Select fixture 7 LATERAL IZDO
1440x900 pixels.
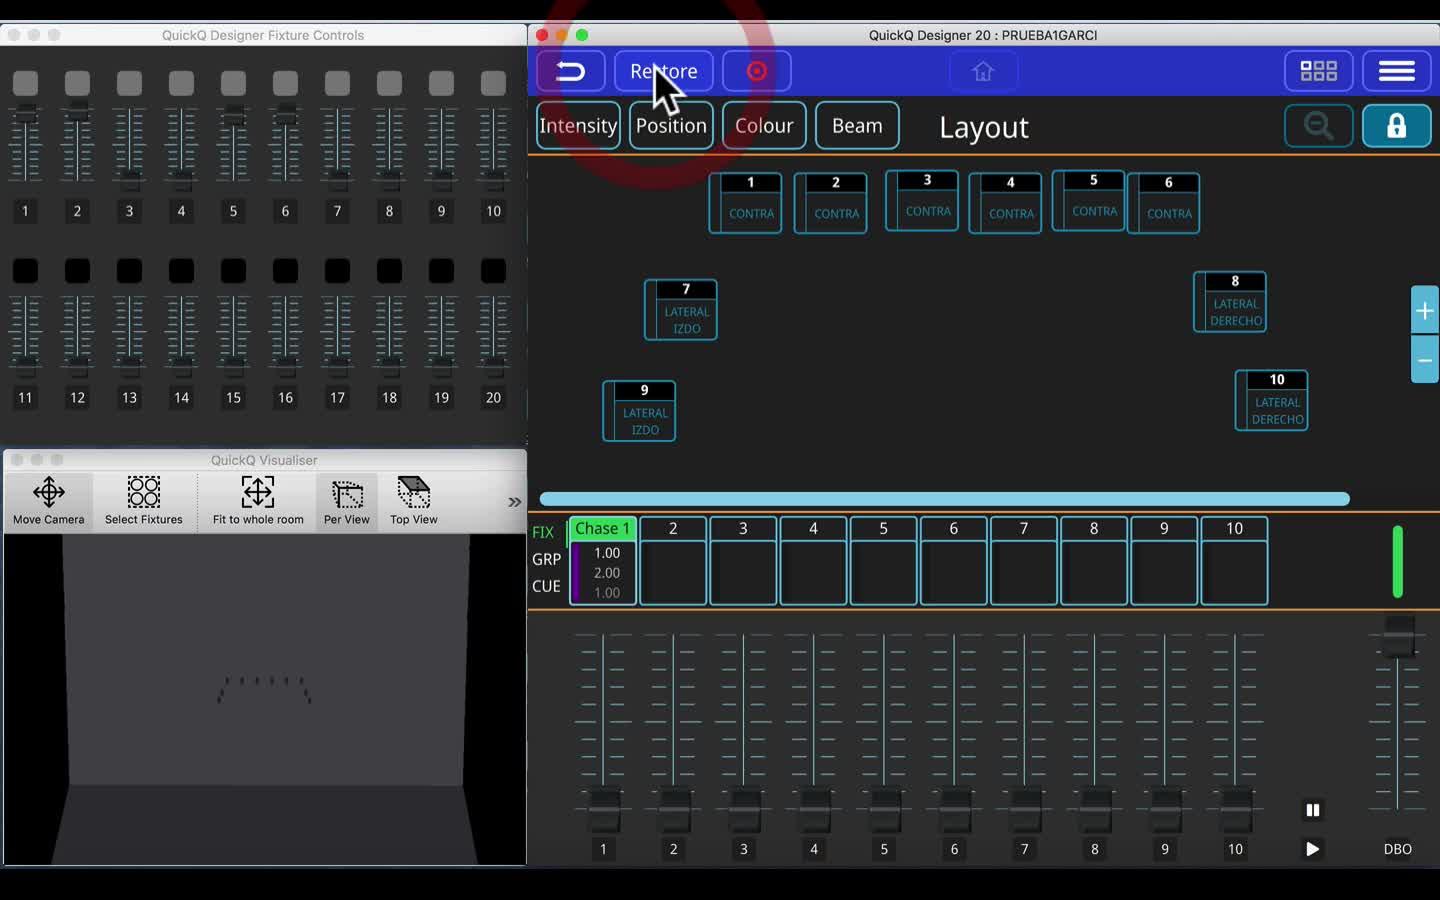pyautogui.click(x=681, y=310)
